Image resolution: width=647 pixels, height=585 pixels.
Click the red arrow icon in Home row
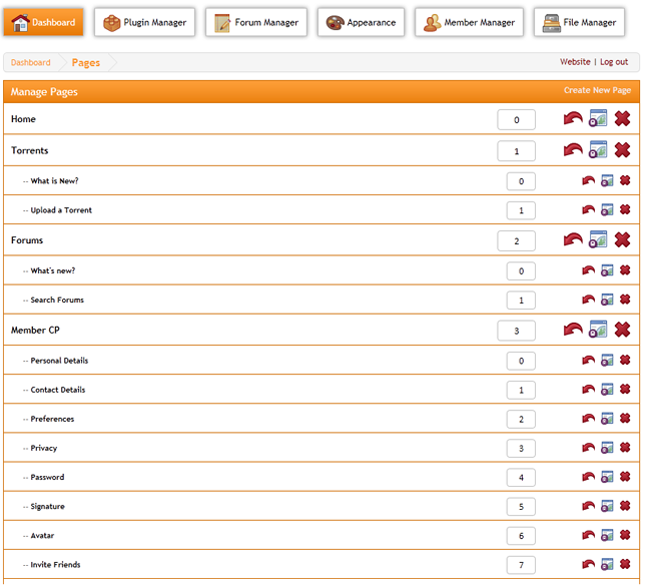(573, 119)
